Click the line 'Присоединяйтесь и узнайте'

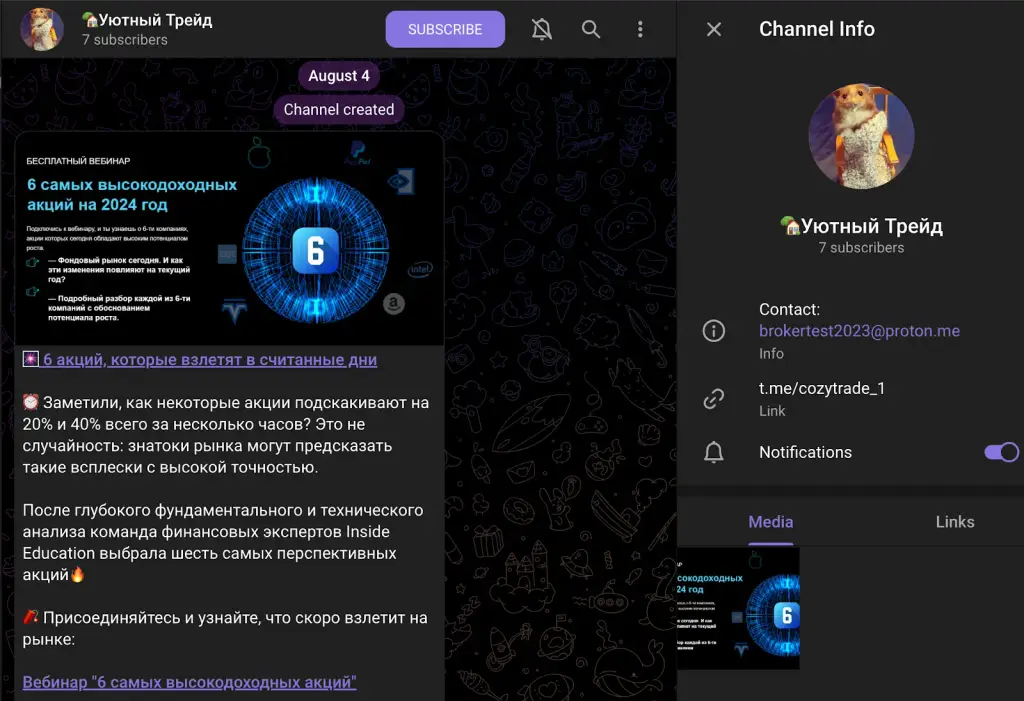[x=225, y=628]
